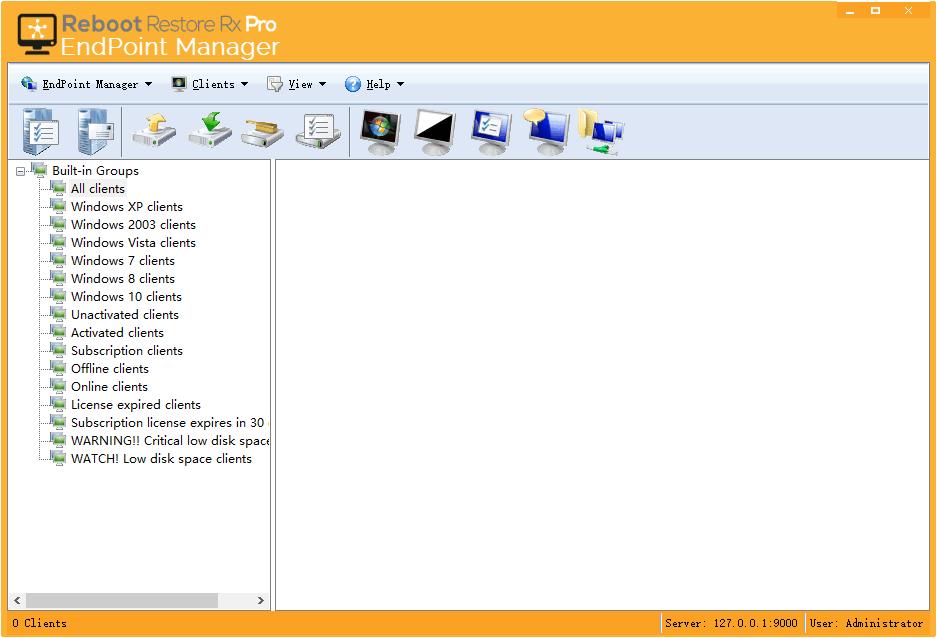The image size is (937, 638).
Task: Click the tree panel scroll-right arrow
Action: 261,600
